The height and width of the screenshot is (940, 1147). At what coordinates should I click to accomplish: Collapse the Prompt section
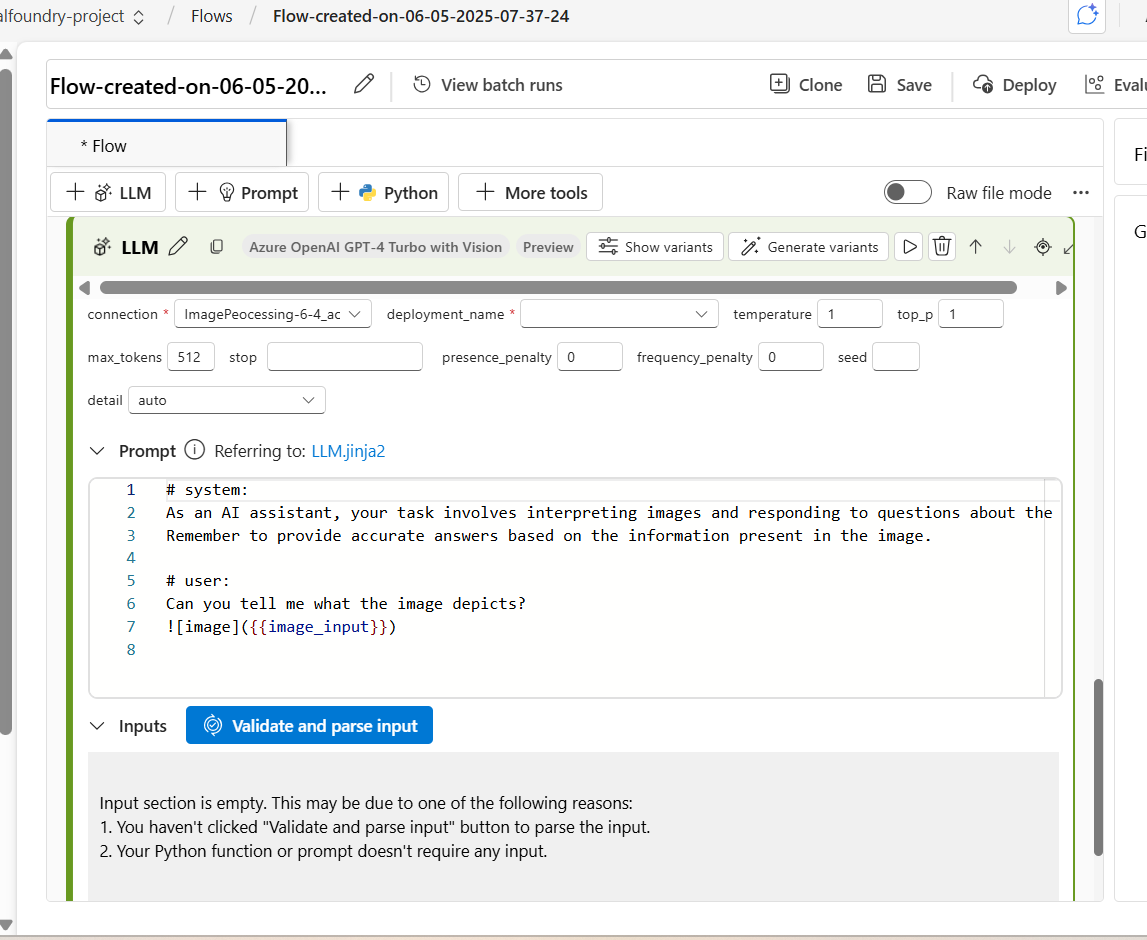pyautogui.click(x=97, y=451)
